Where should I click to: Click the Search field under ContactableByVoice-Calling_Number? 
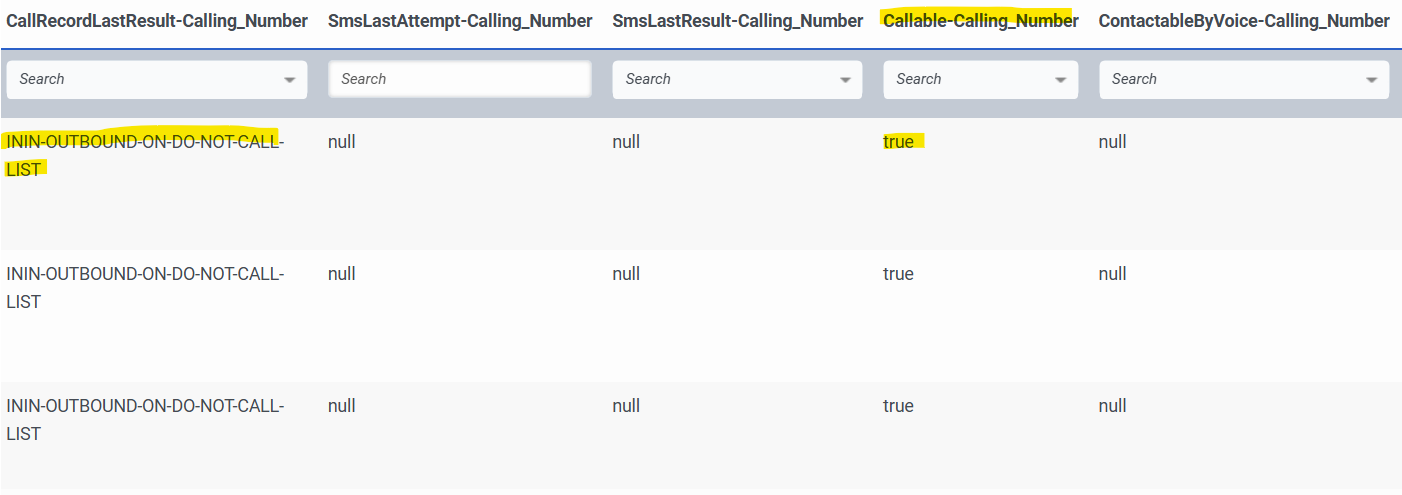click(1230, 79)
